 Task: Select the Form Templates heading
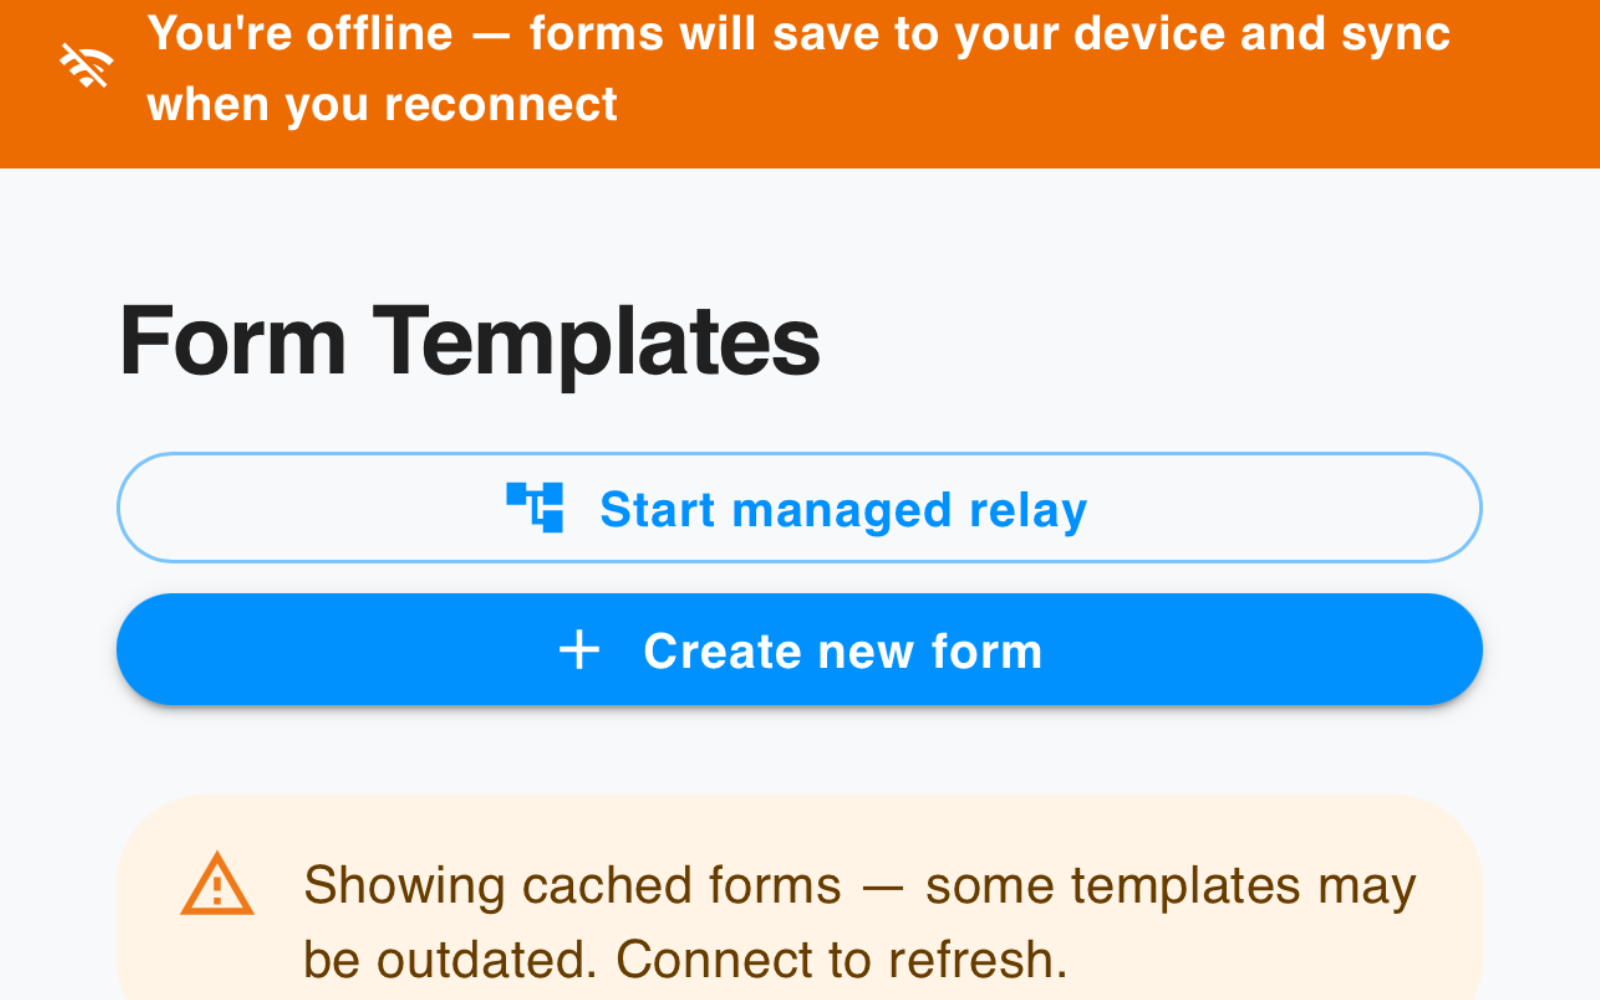[x=469, y=342]
